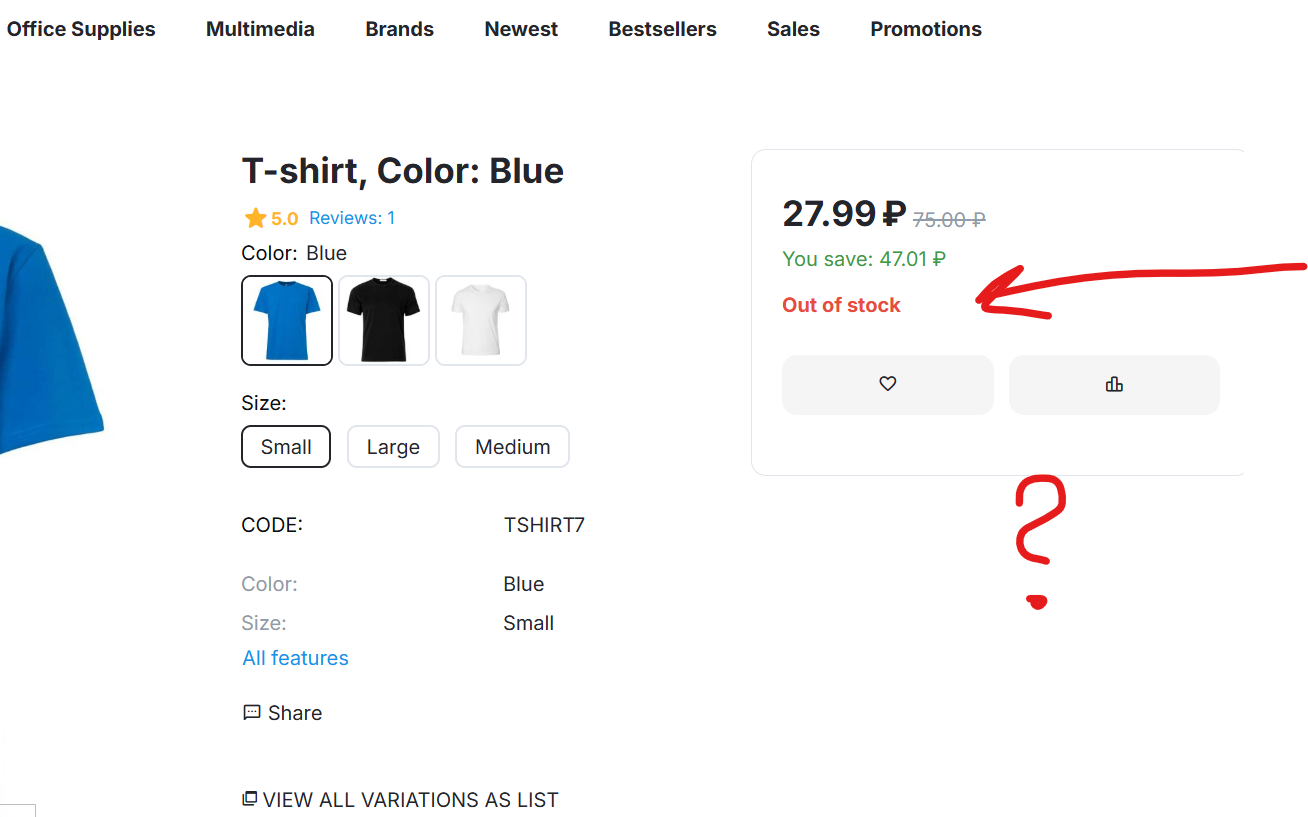This screenshot has height=817, width=1308.
Task: Click the All features link
Action: (x=295, y=658)
